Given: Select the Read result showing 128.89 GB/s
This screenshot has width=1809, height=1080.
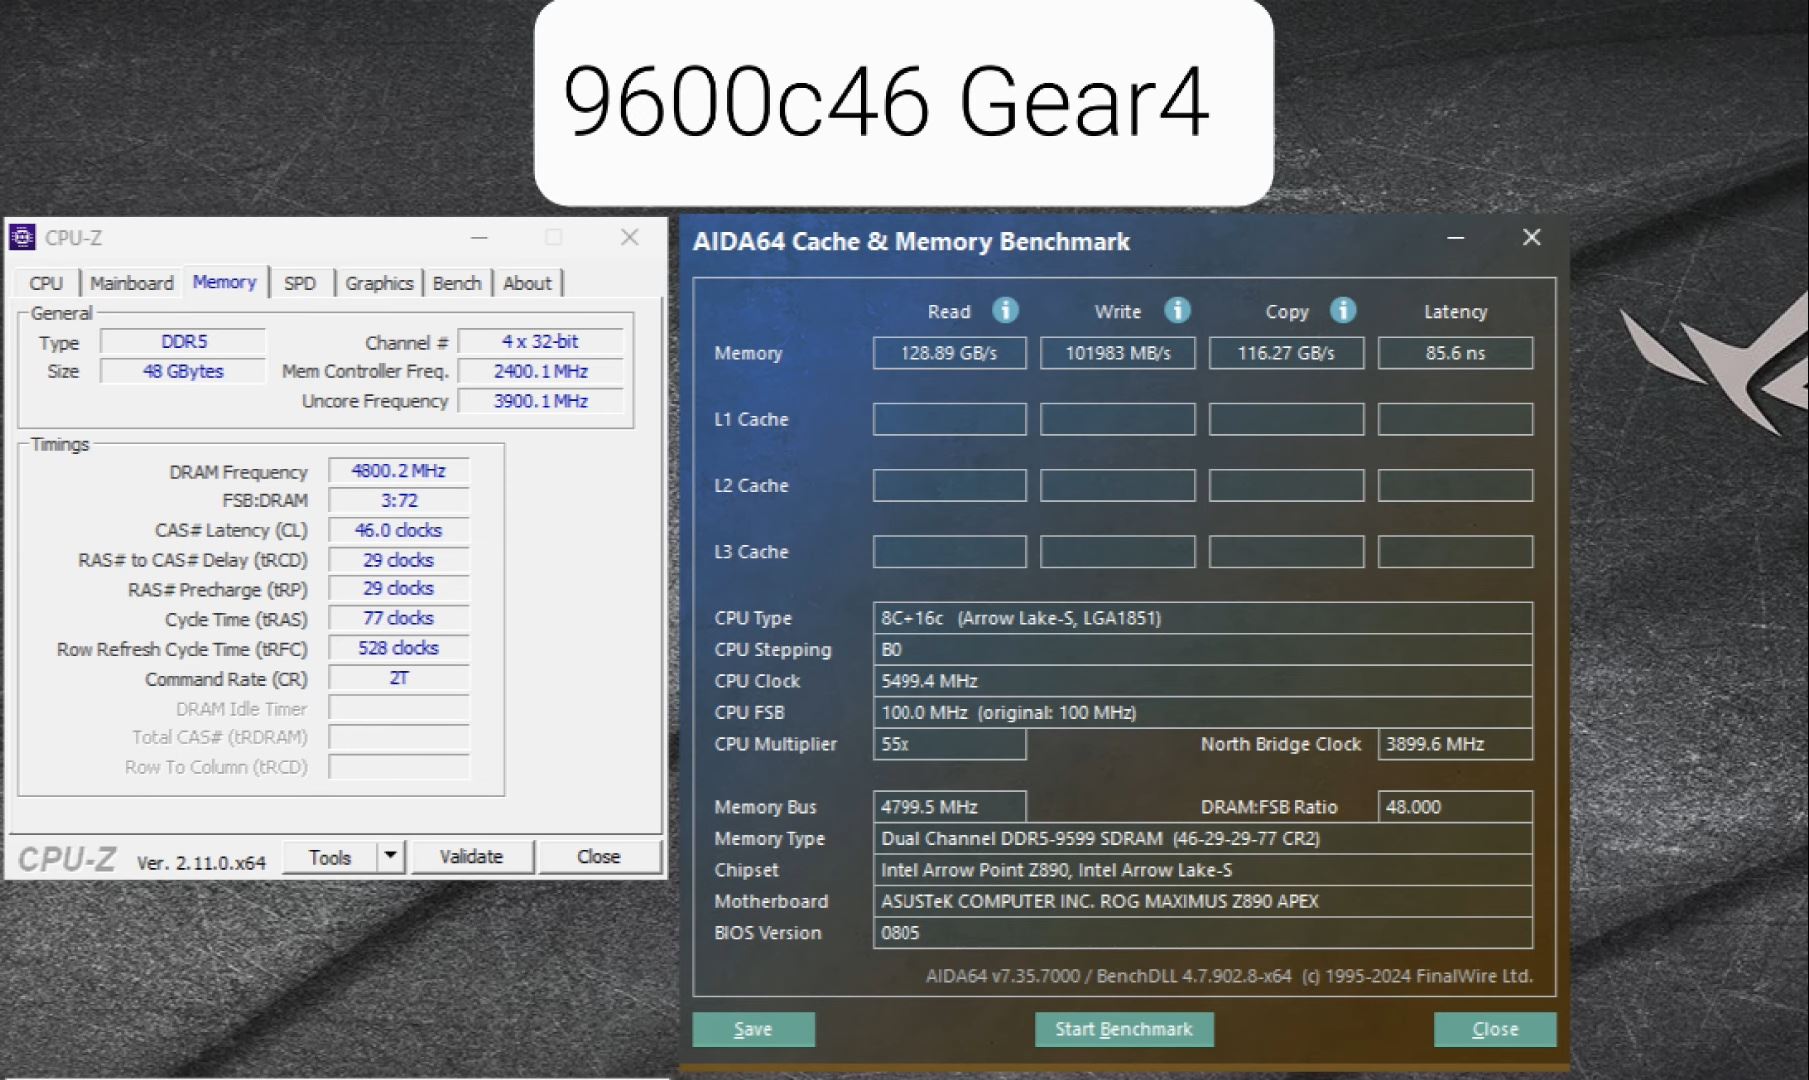Looking at the screenshot, I should [949, 352].
